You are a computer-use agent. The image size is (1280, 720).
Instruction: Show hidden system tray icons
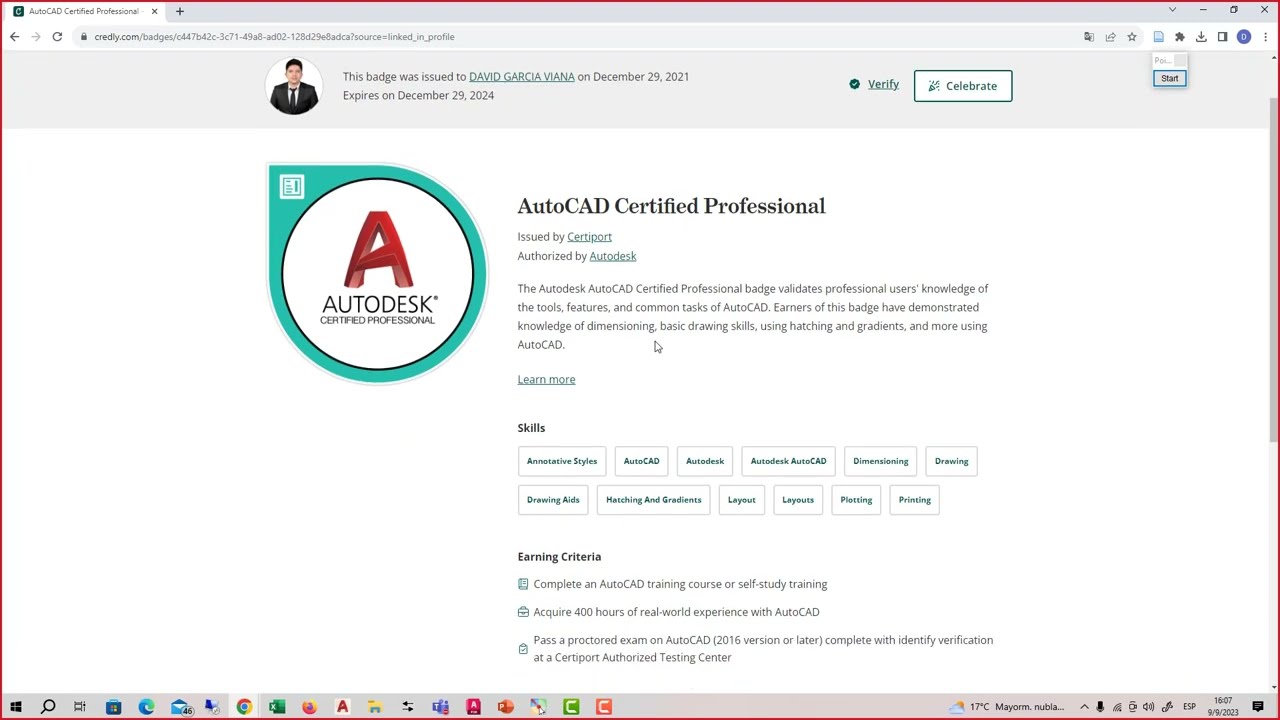[x=1084, y=707]
